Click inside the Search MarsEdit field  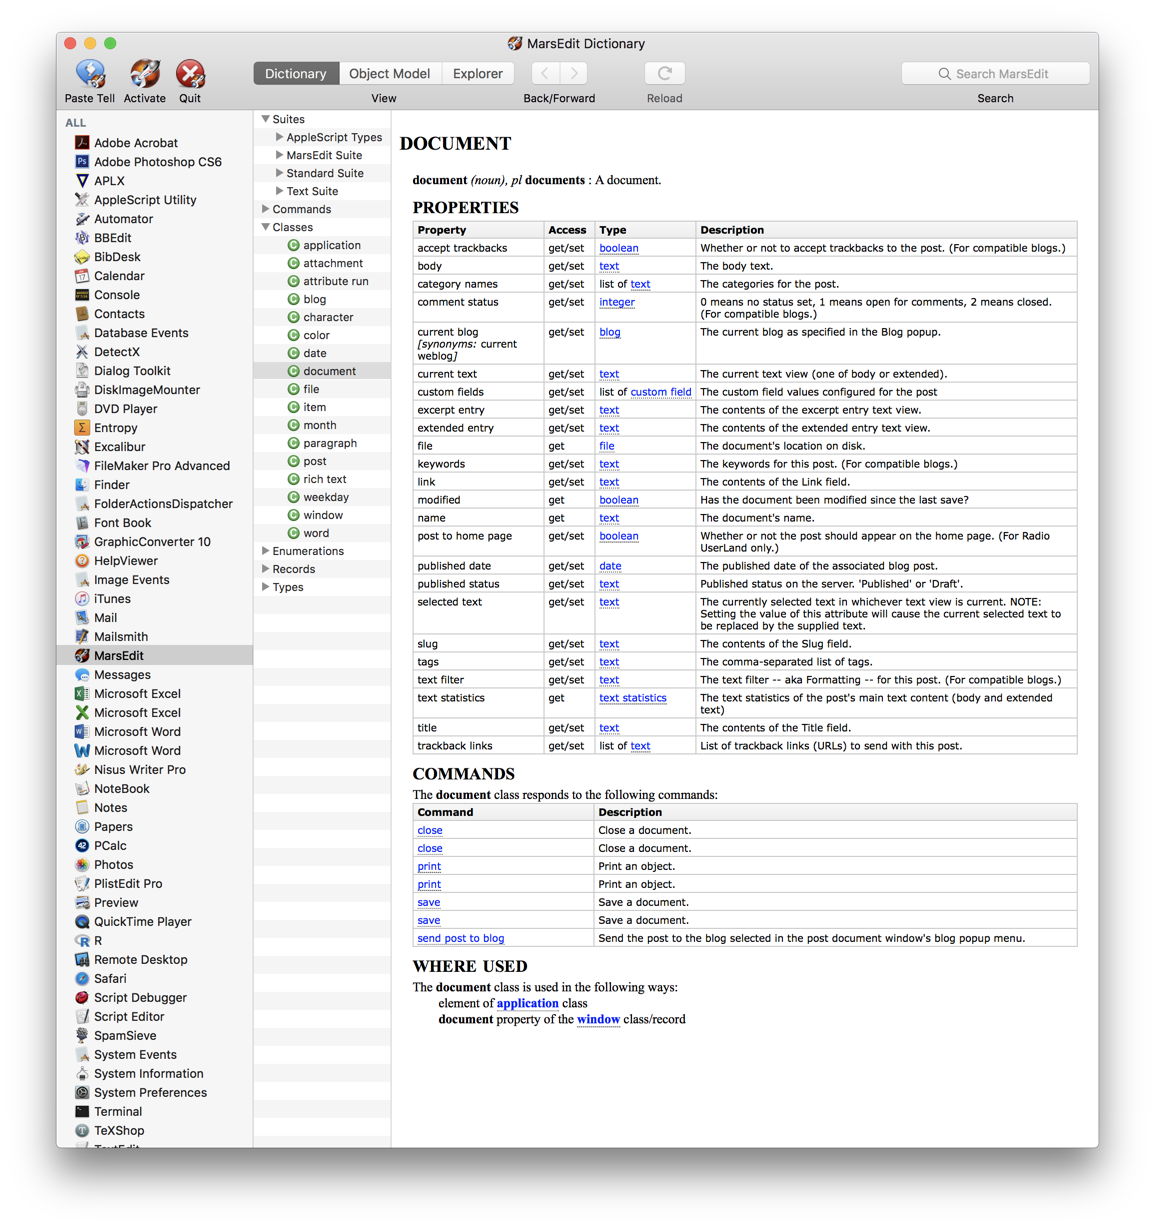click(995, 73)
